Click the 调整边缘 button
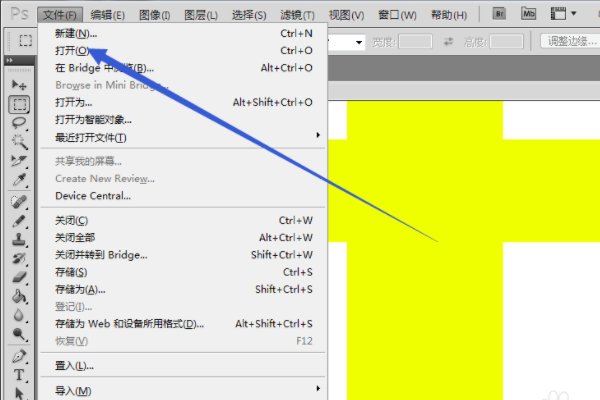The height and width of the screenshot is (400, 600). point(570,41)
